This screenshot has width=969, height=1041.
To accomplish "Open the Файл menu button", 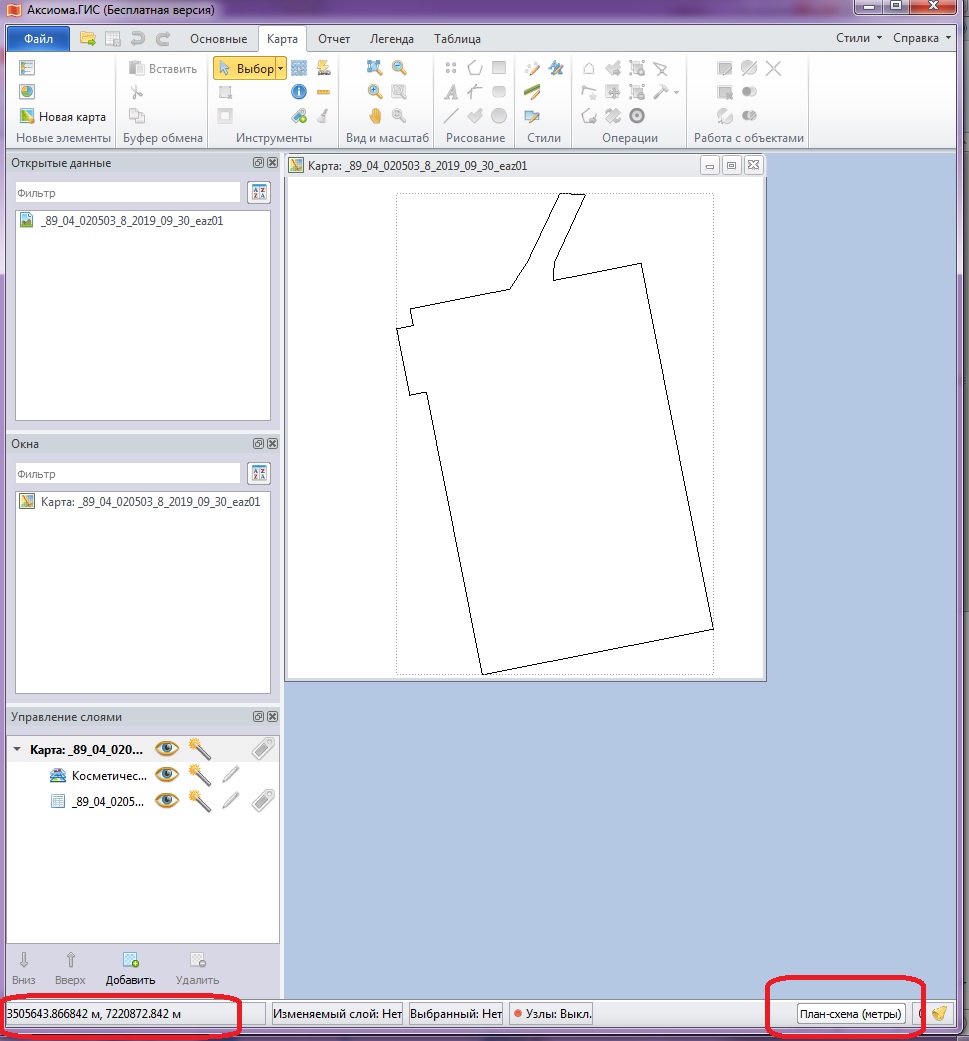I will click(38, 39).
